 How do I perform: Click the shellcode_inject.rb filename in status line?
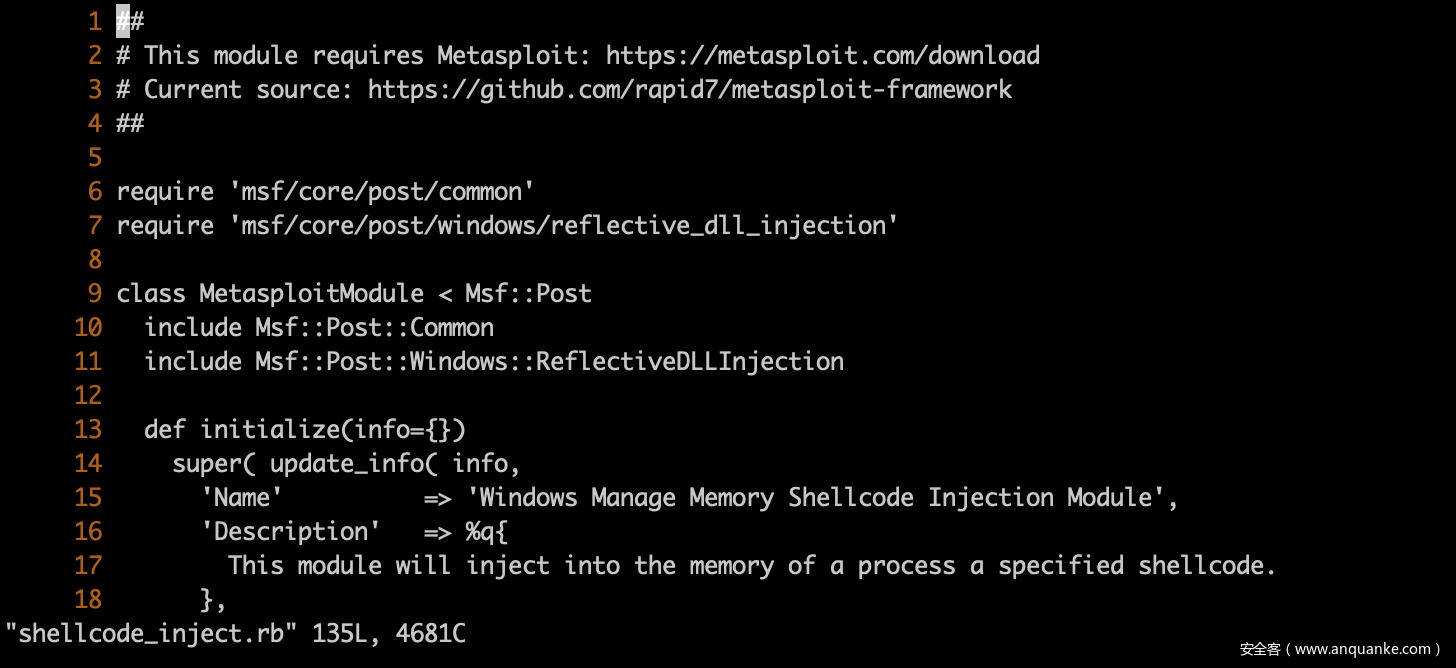151,633
